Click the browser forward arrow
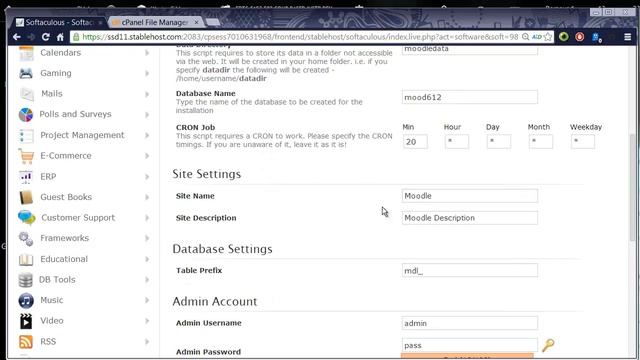This screenshot has width=640, height=360. pyautogui.click(x=31, y=37)
